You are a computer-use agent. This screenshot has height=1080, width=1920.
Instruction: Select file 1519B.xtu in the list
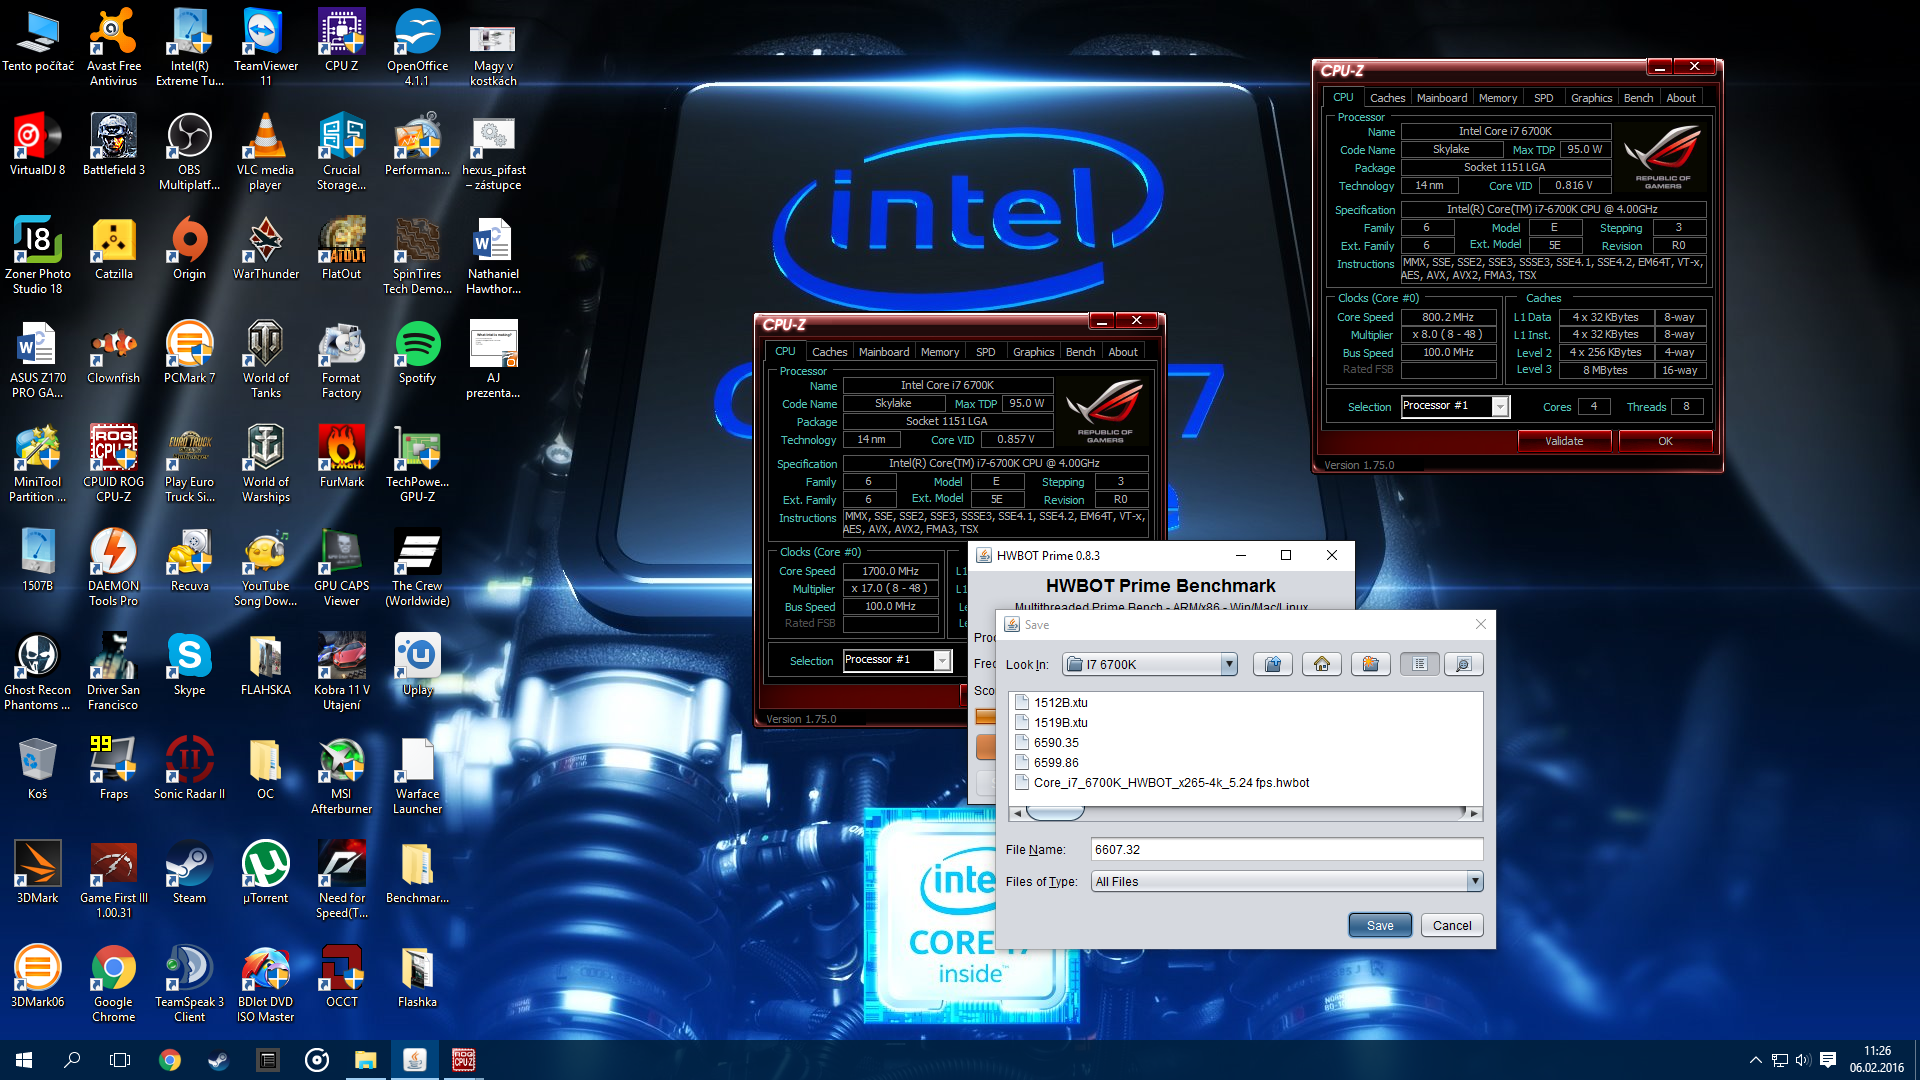click(1052, 722)
